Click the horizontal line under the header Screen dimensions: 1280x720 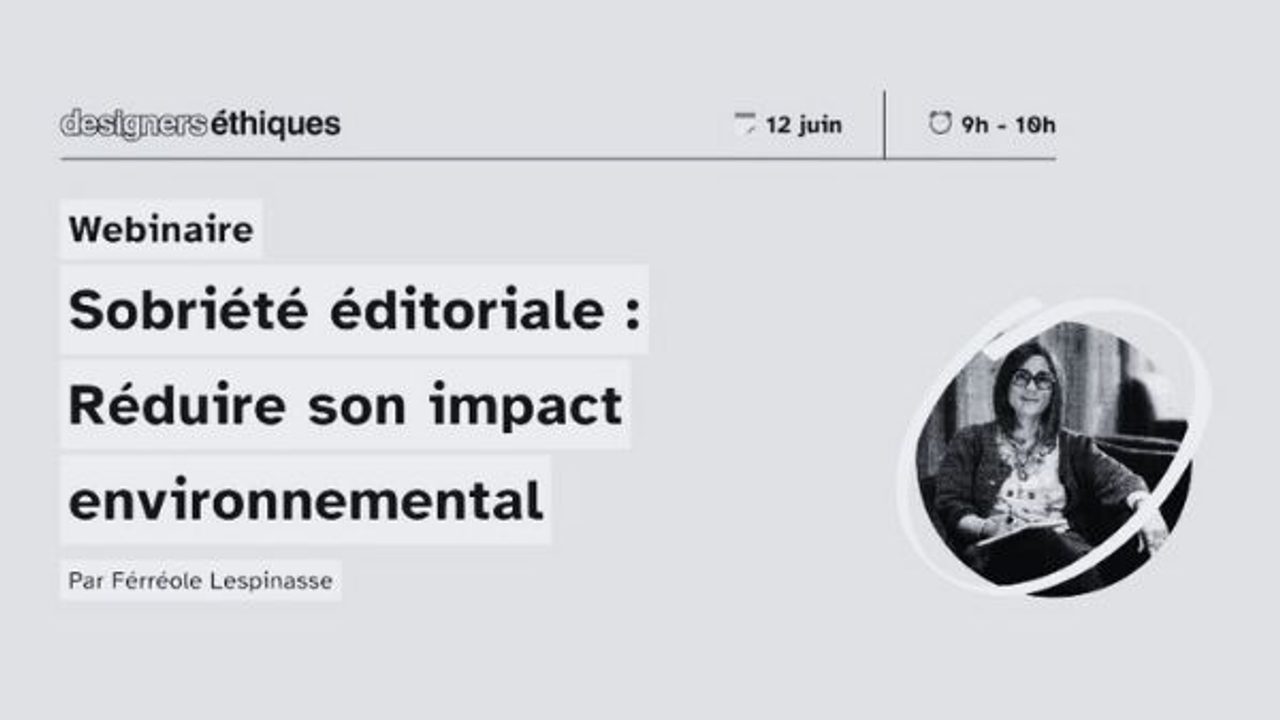pos(558,158)
